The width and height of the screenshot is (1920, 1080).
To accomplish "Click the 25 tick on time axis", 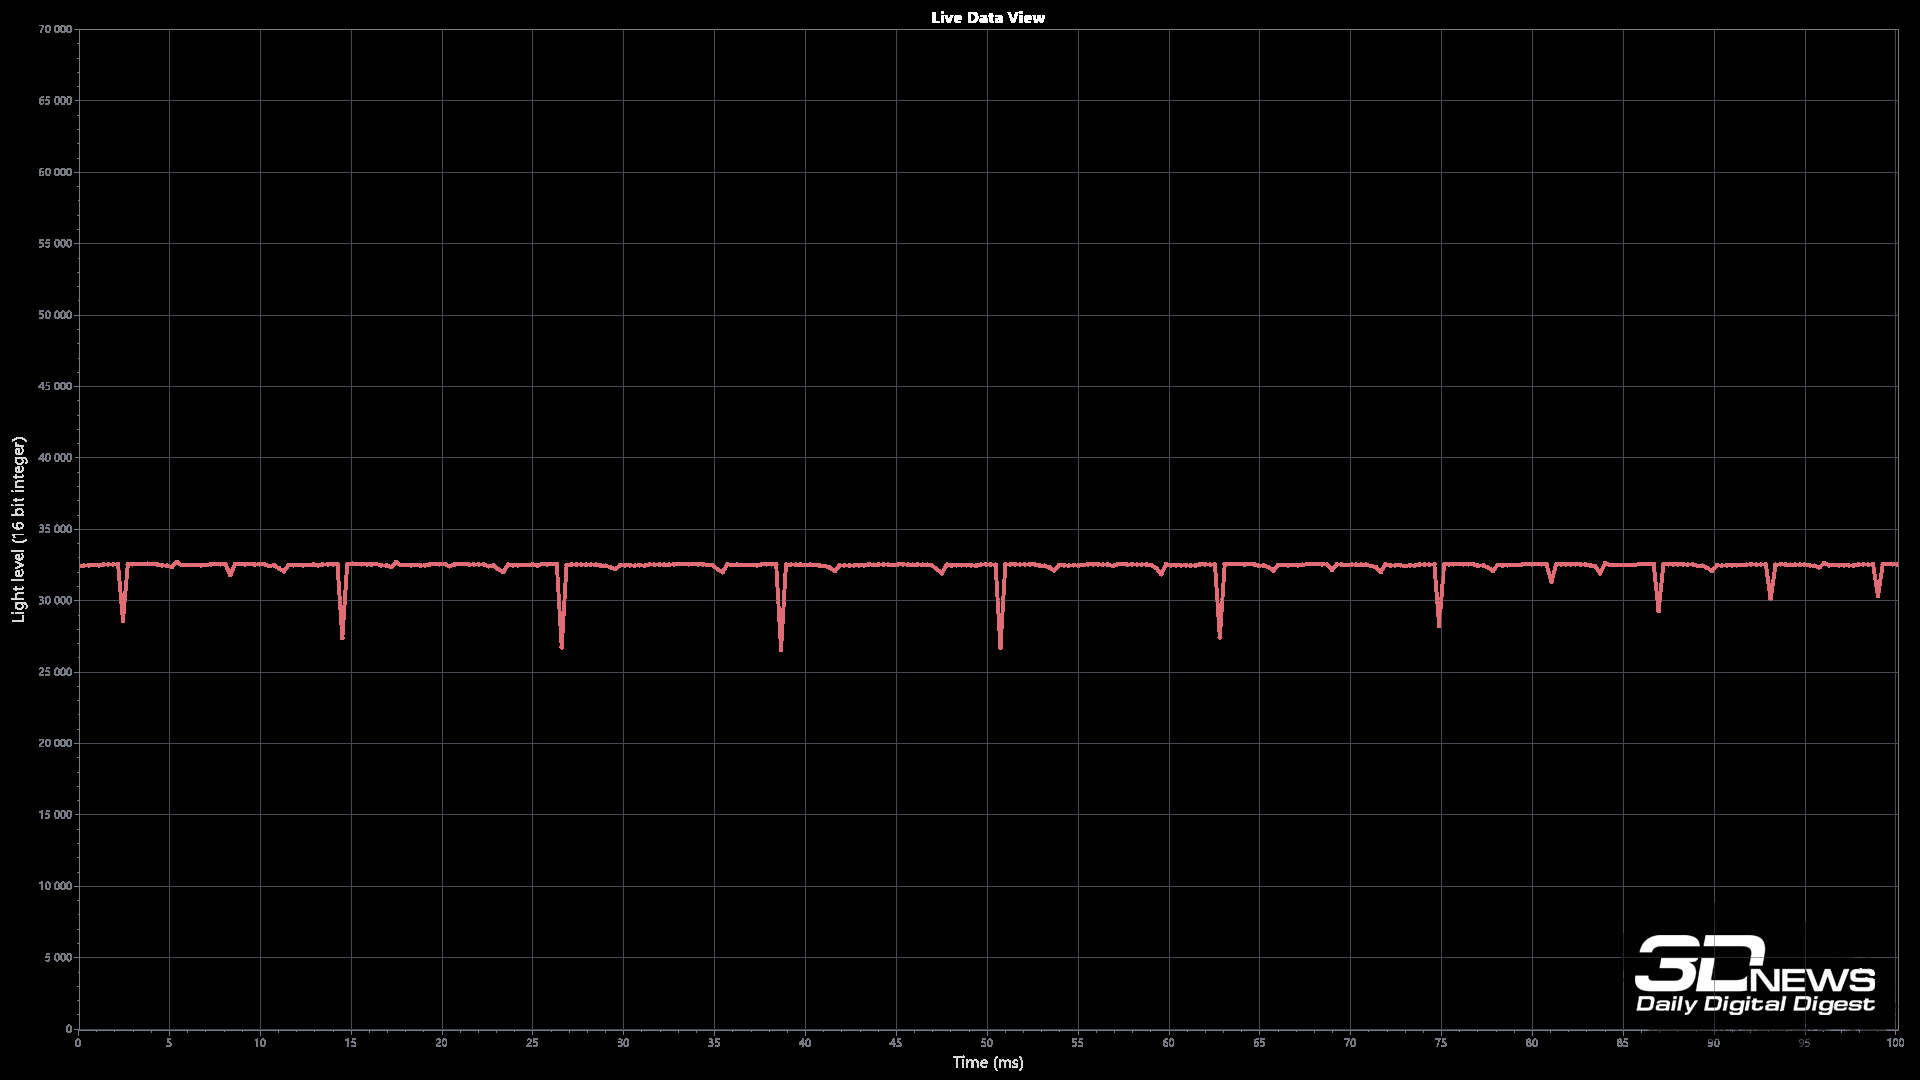I will [x=532, y=1043].
